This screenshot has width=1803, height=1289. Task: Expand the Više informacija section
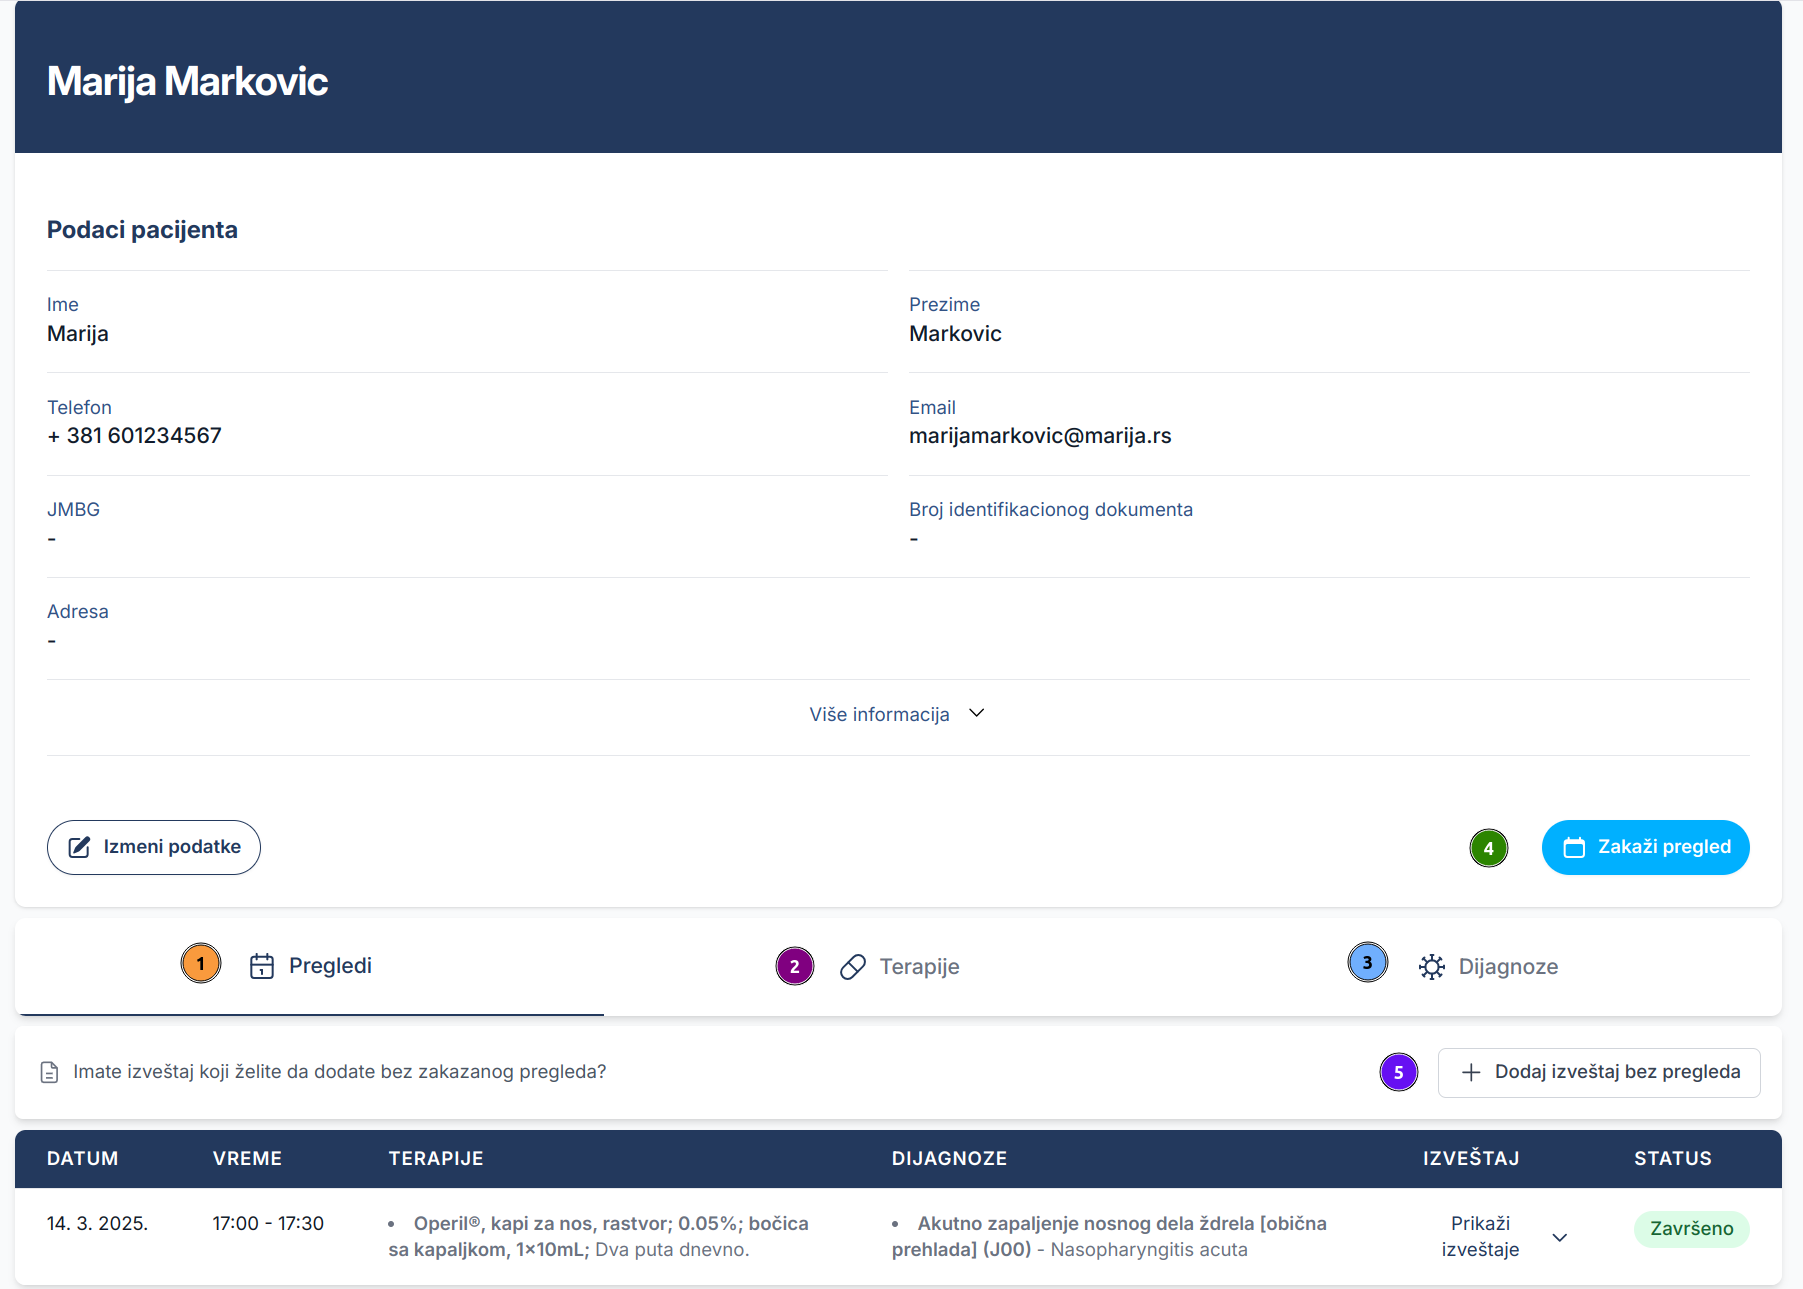pos(897,713)
